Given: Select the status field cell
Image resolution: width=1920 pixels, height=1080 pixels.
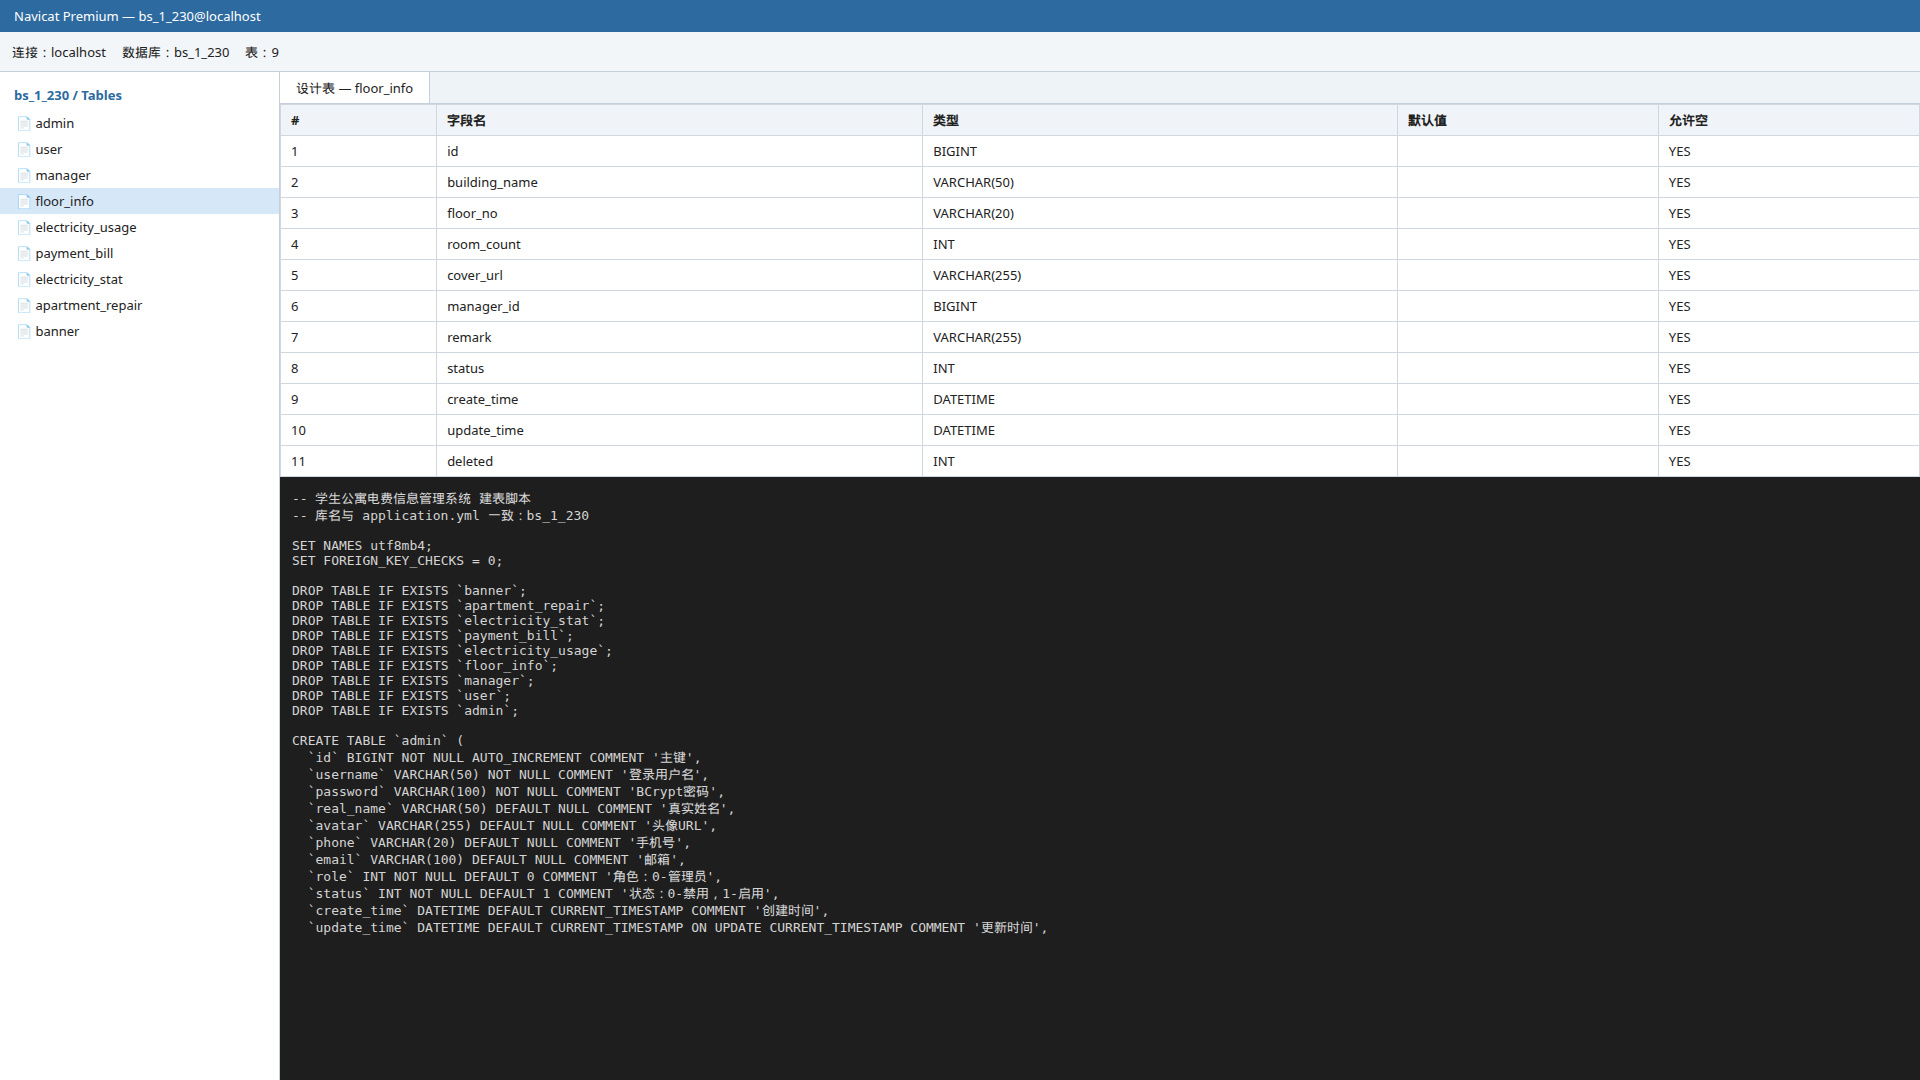Looking at the screenshot, I should pyautogui.click(x=679, y=368).
